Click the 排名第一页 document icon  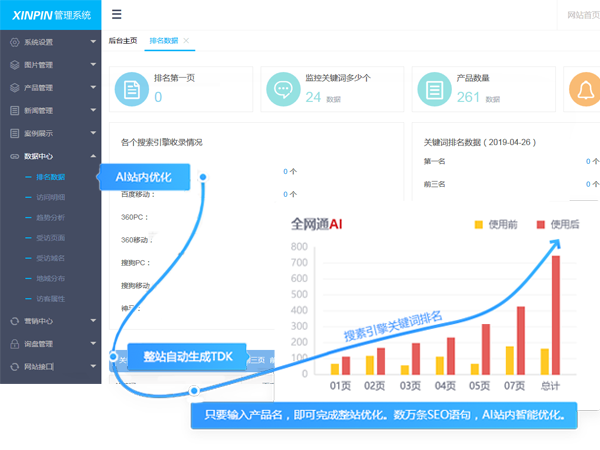pyautogui.click(x=131, y=90)
